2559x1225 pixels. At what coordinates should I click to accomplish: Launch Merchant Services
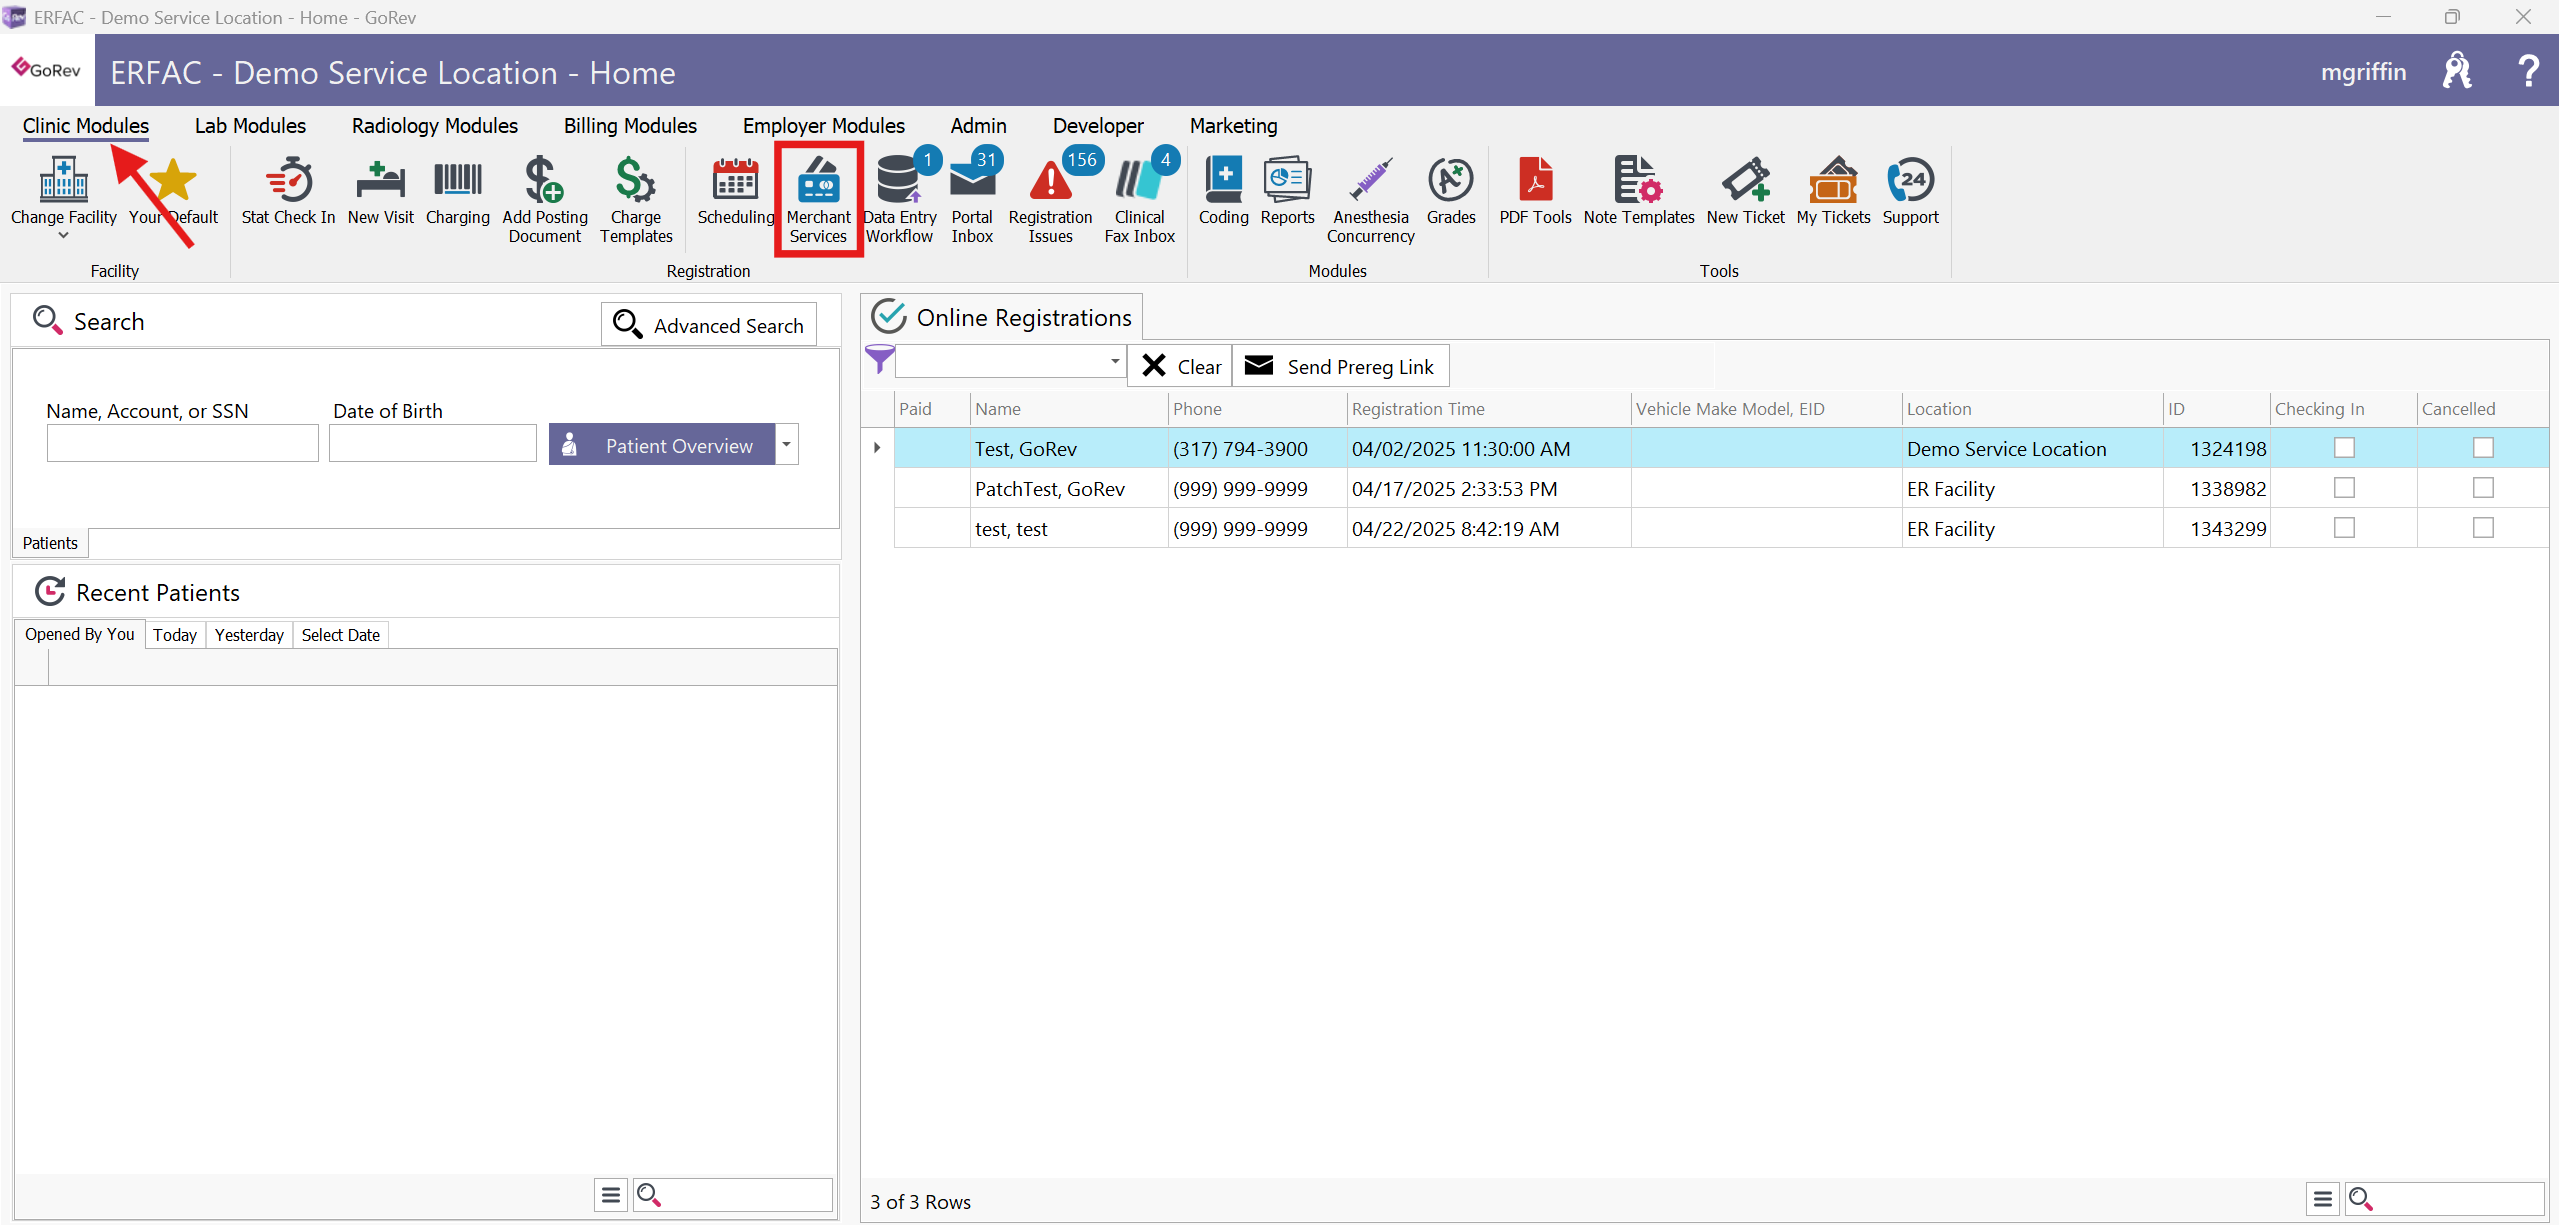point(818,200)
